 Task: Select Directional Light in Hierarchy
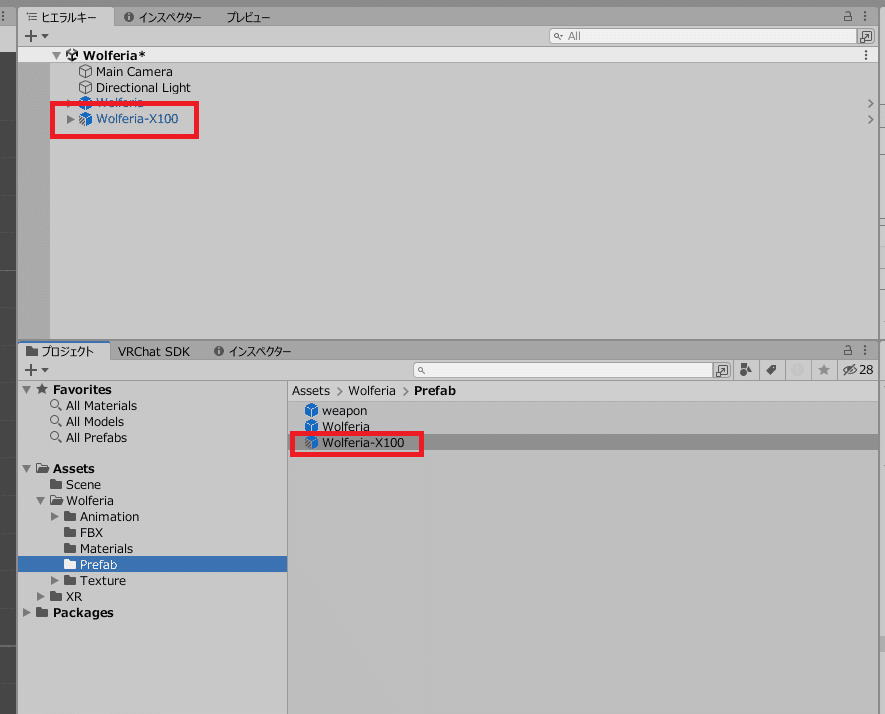point(143,87)
